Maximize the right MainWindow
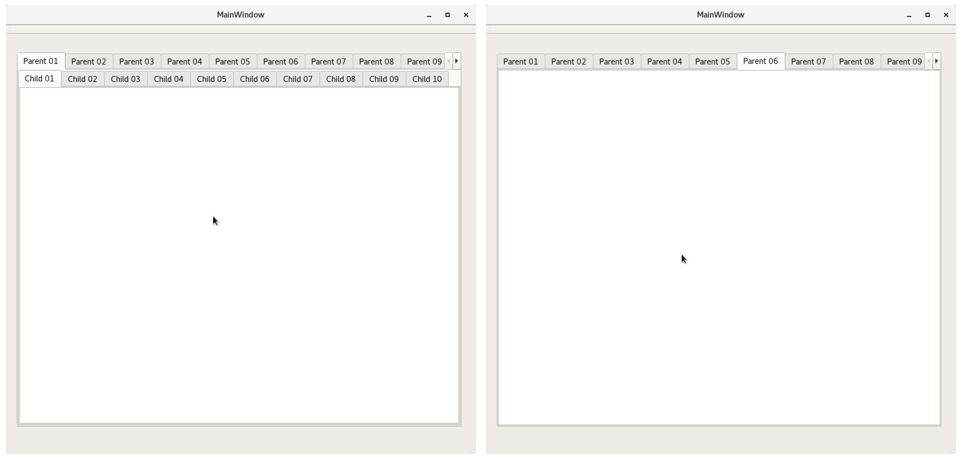This screenshot has width=961, height=459. (927, 15)
